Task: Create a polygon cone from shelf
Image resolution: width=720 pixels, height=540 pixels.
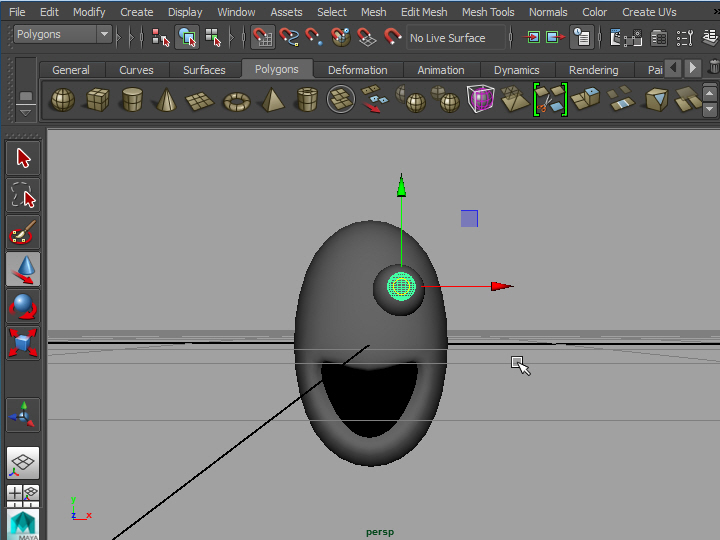Action: [x=167, y=100]
